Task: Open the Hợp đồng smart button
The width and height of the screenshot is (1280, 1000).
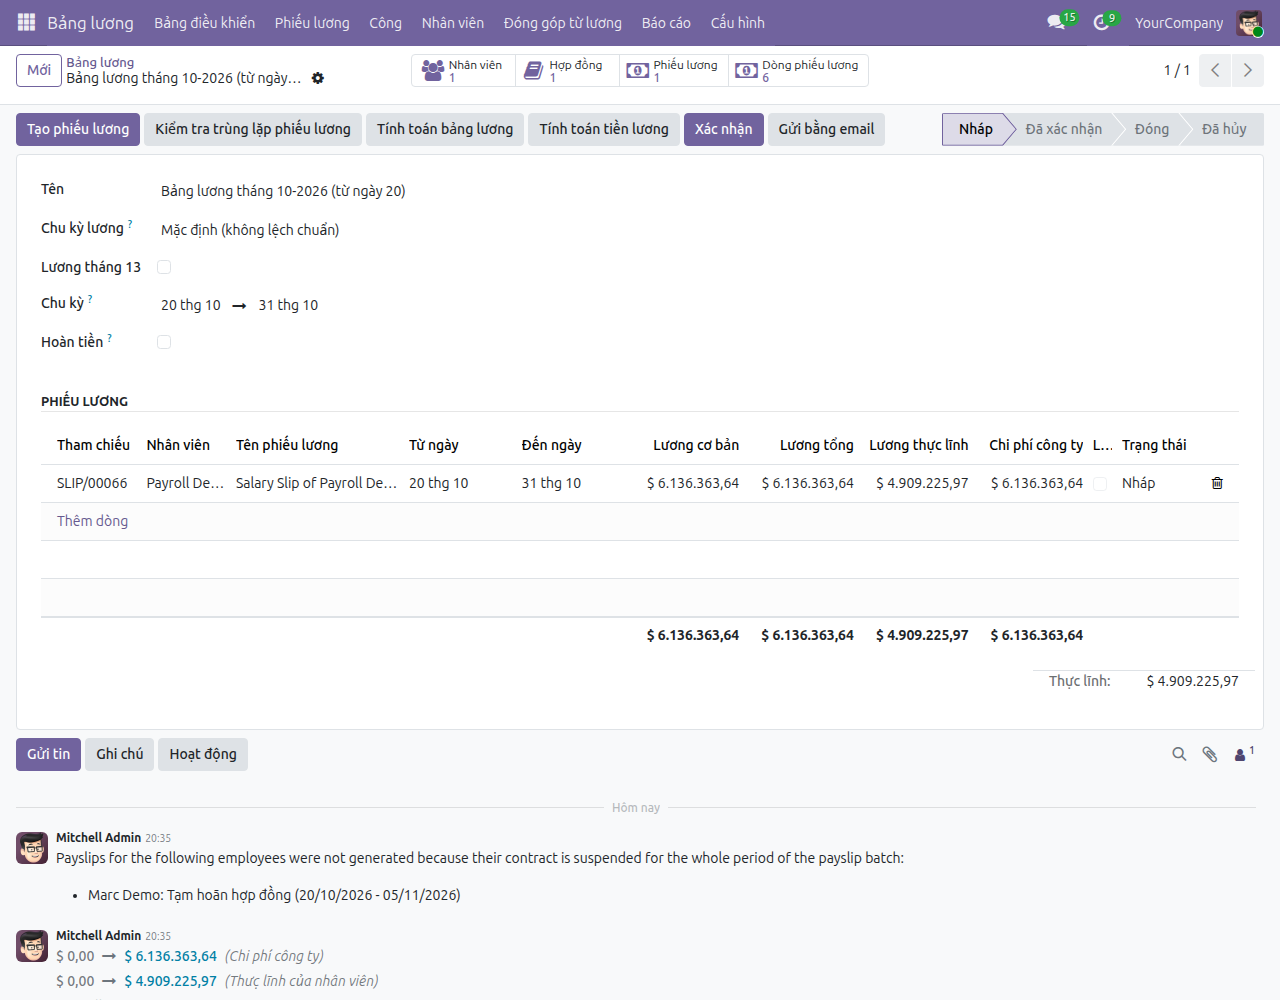Action: point(567,70)
